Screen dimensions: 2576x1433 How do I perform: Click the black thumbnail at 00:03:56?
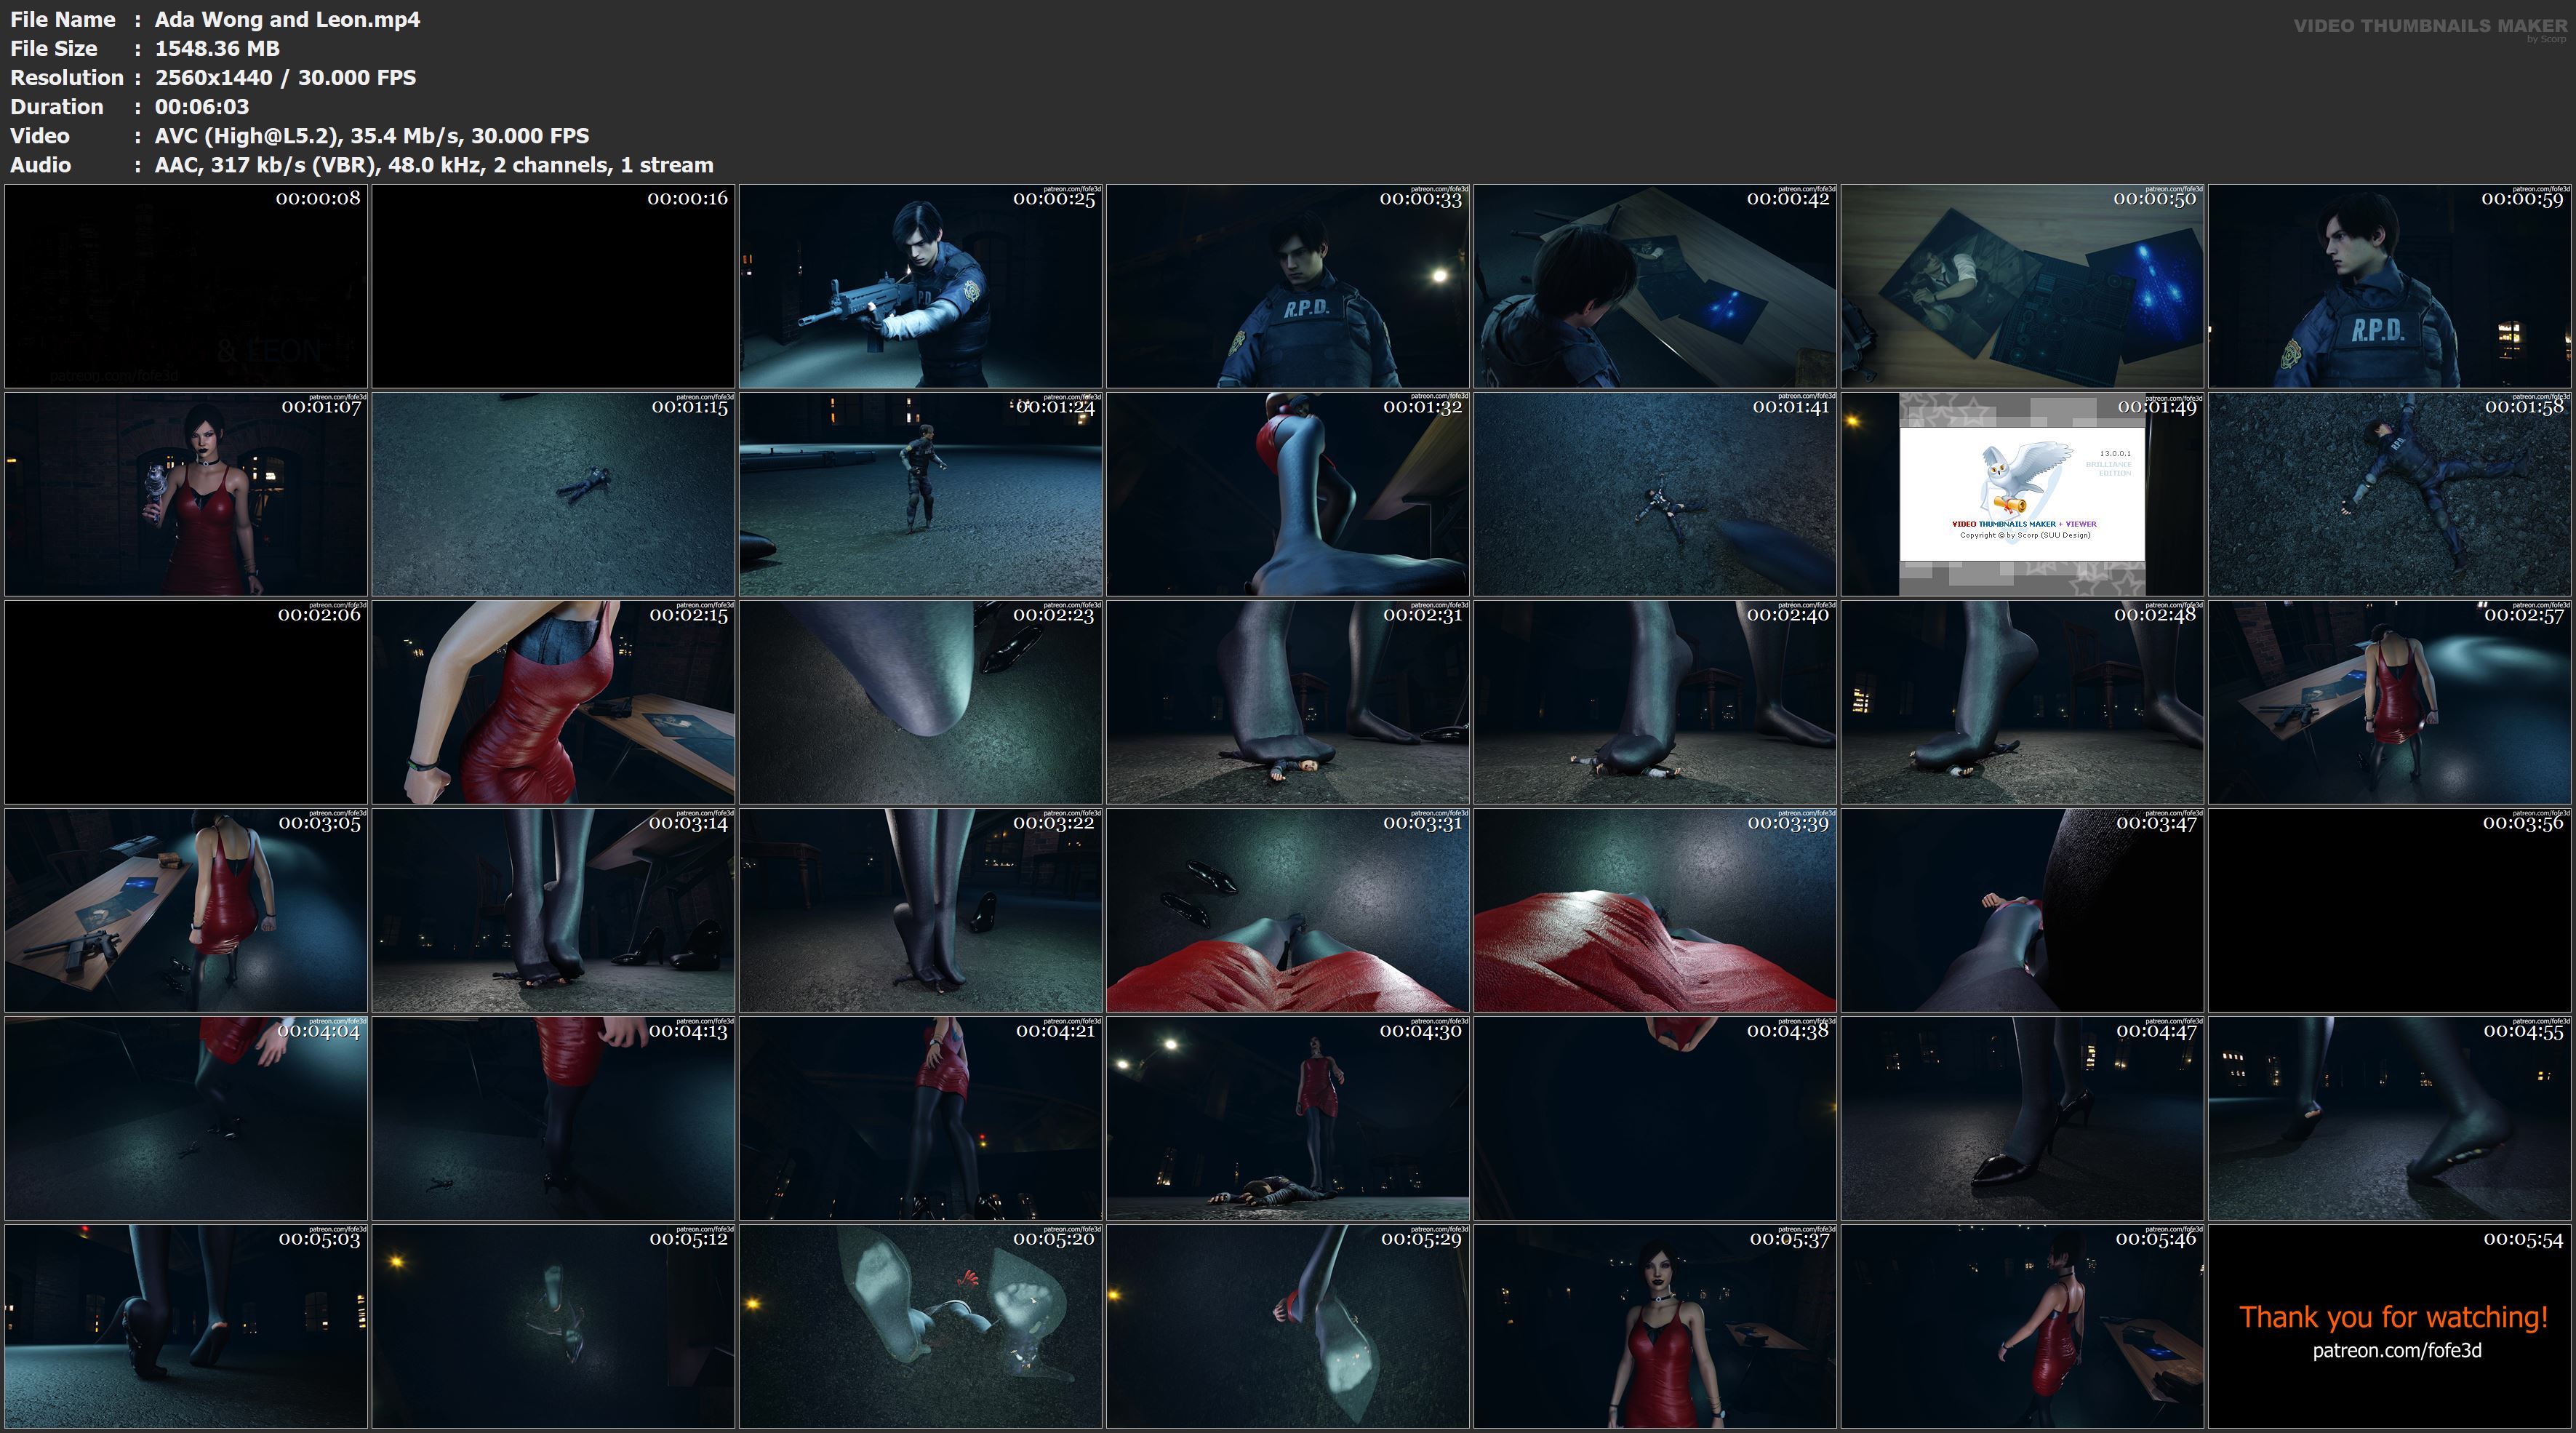[x=2389, y=910]
